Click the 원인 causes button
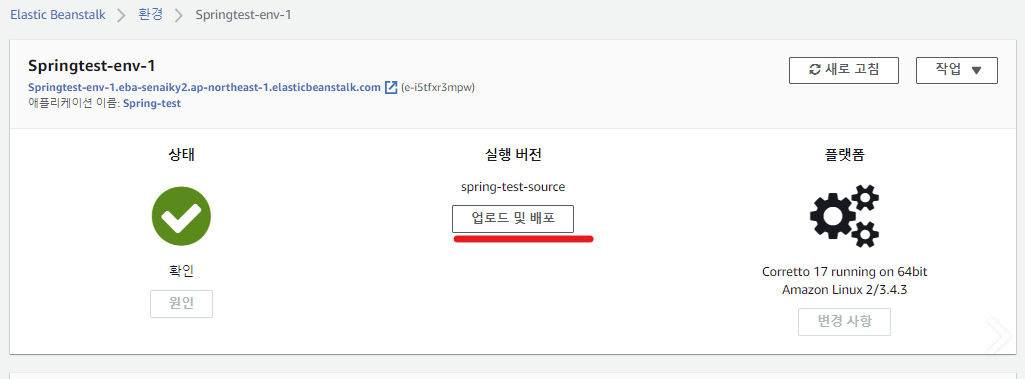Image resolution: width=1025 pixels, height=379 pixels. [181, 304]
